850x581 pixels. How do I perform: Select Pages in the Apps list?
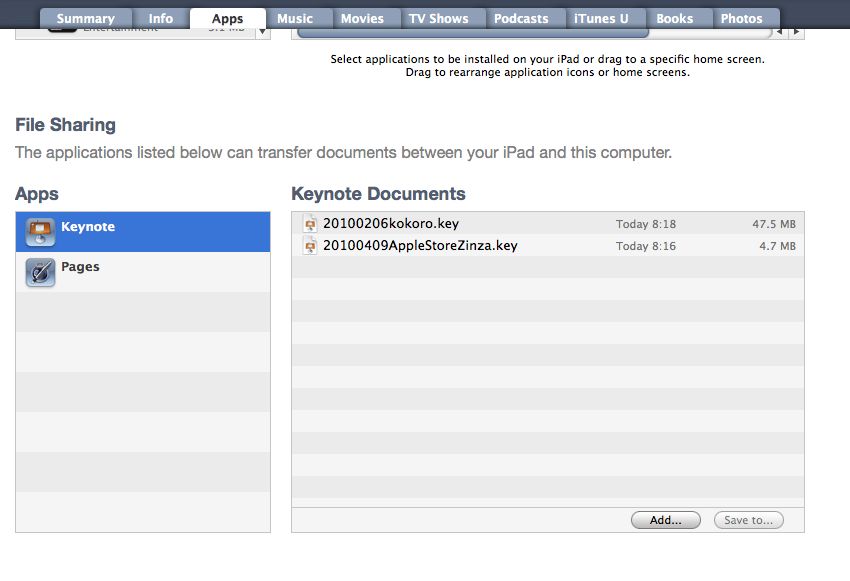tap(143, 272)
